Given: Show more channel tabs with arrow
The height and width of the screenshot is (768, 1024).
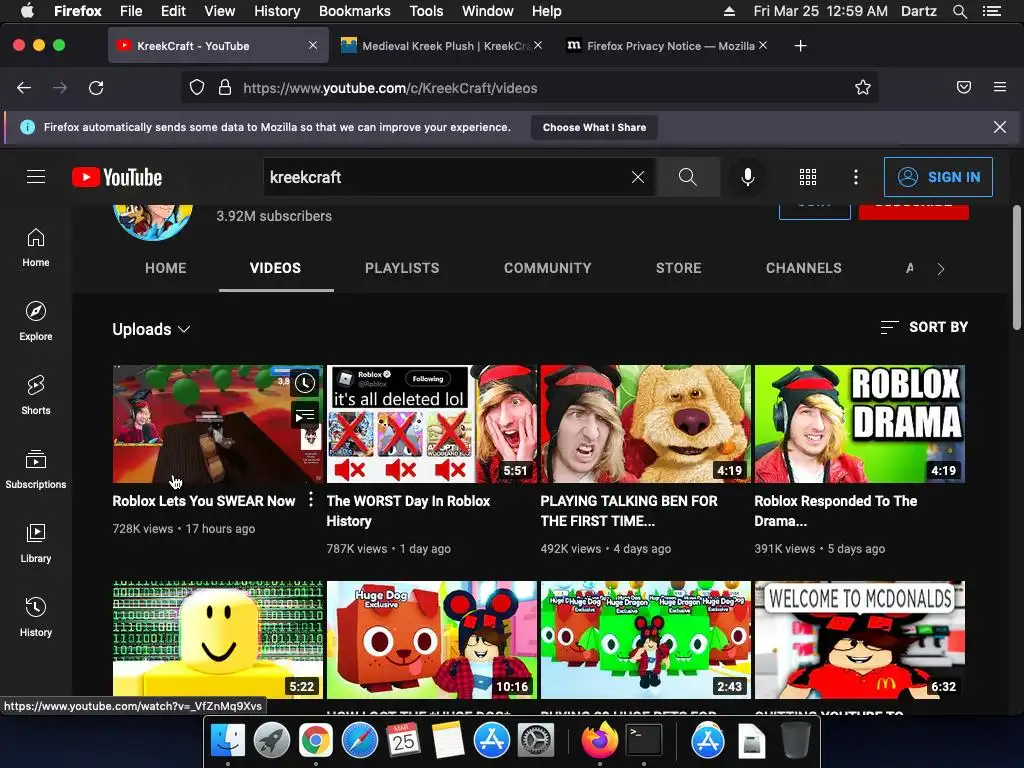Looking at the screenshot, I should pos(940,268).
